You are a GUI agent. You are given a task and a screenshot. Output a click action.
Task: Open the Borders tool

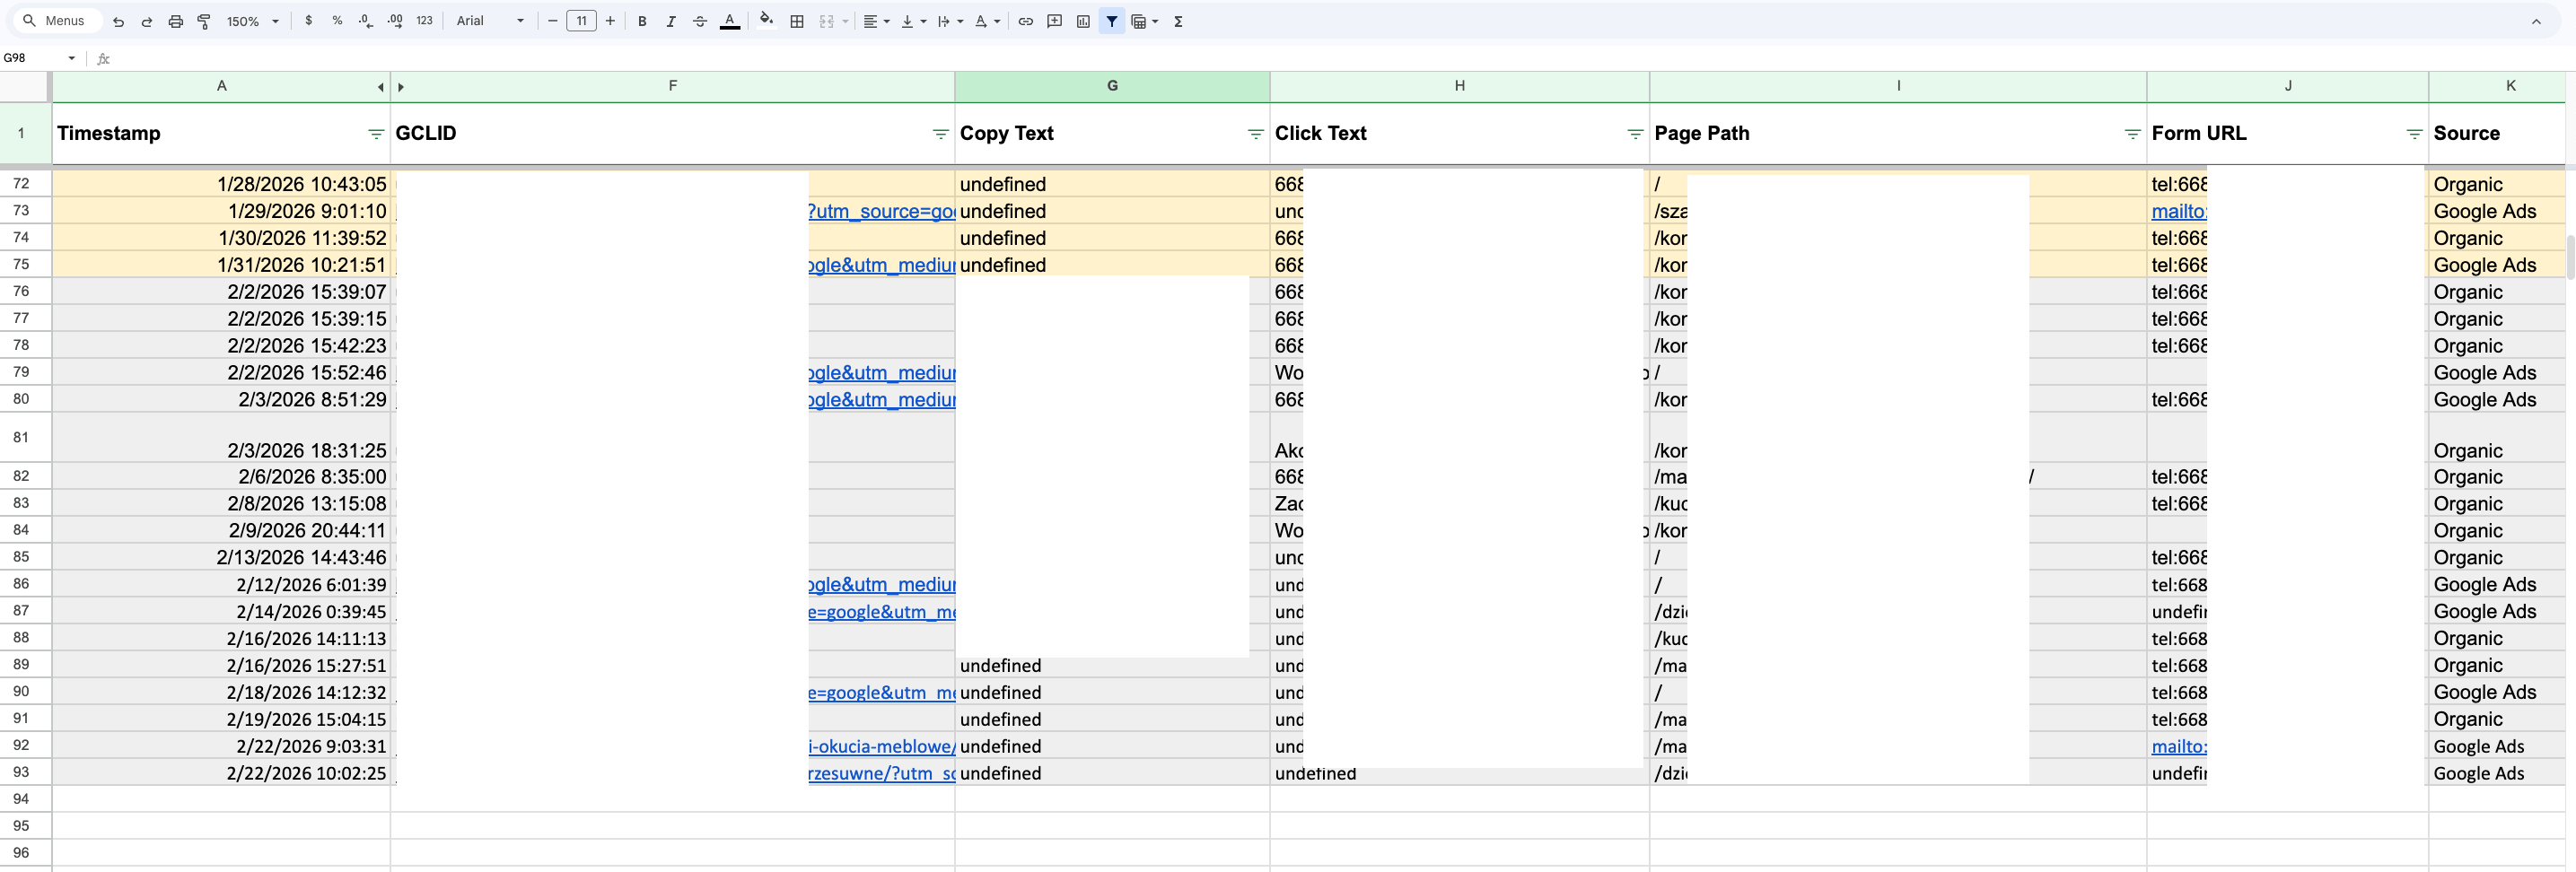(797, 21)
